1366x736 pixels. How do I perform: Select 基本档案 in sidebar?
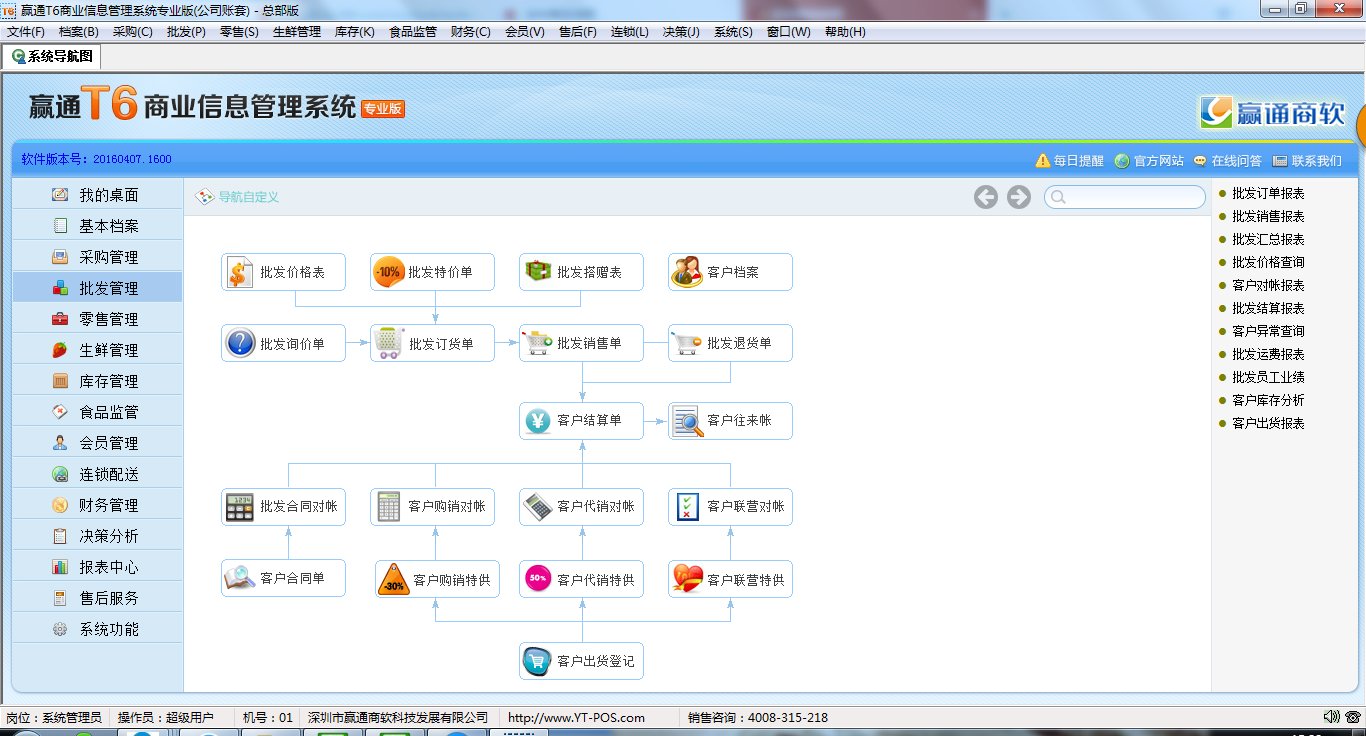click(x=98, y=226)
